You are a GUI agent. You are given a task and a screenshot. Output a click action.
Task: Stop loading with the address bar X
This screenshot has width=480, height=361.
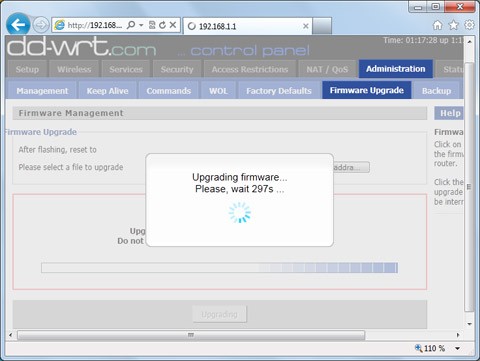[173, 25]
